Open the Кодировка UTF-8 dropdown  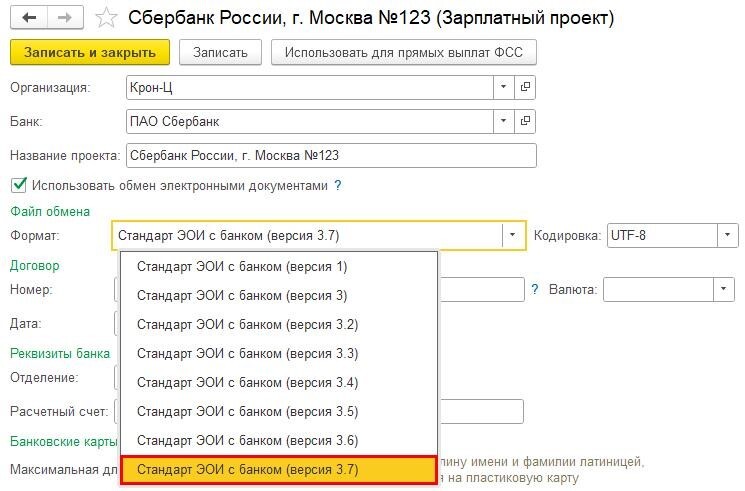click(726, 236)
